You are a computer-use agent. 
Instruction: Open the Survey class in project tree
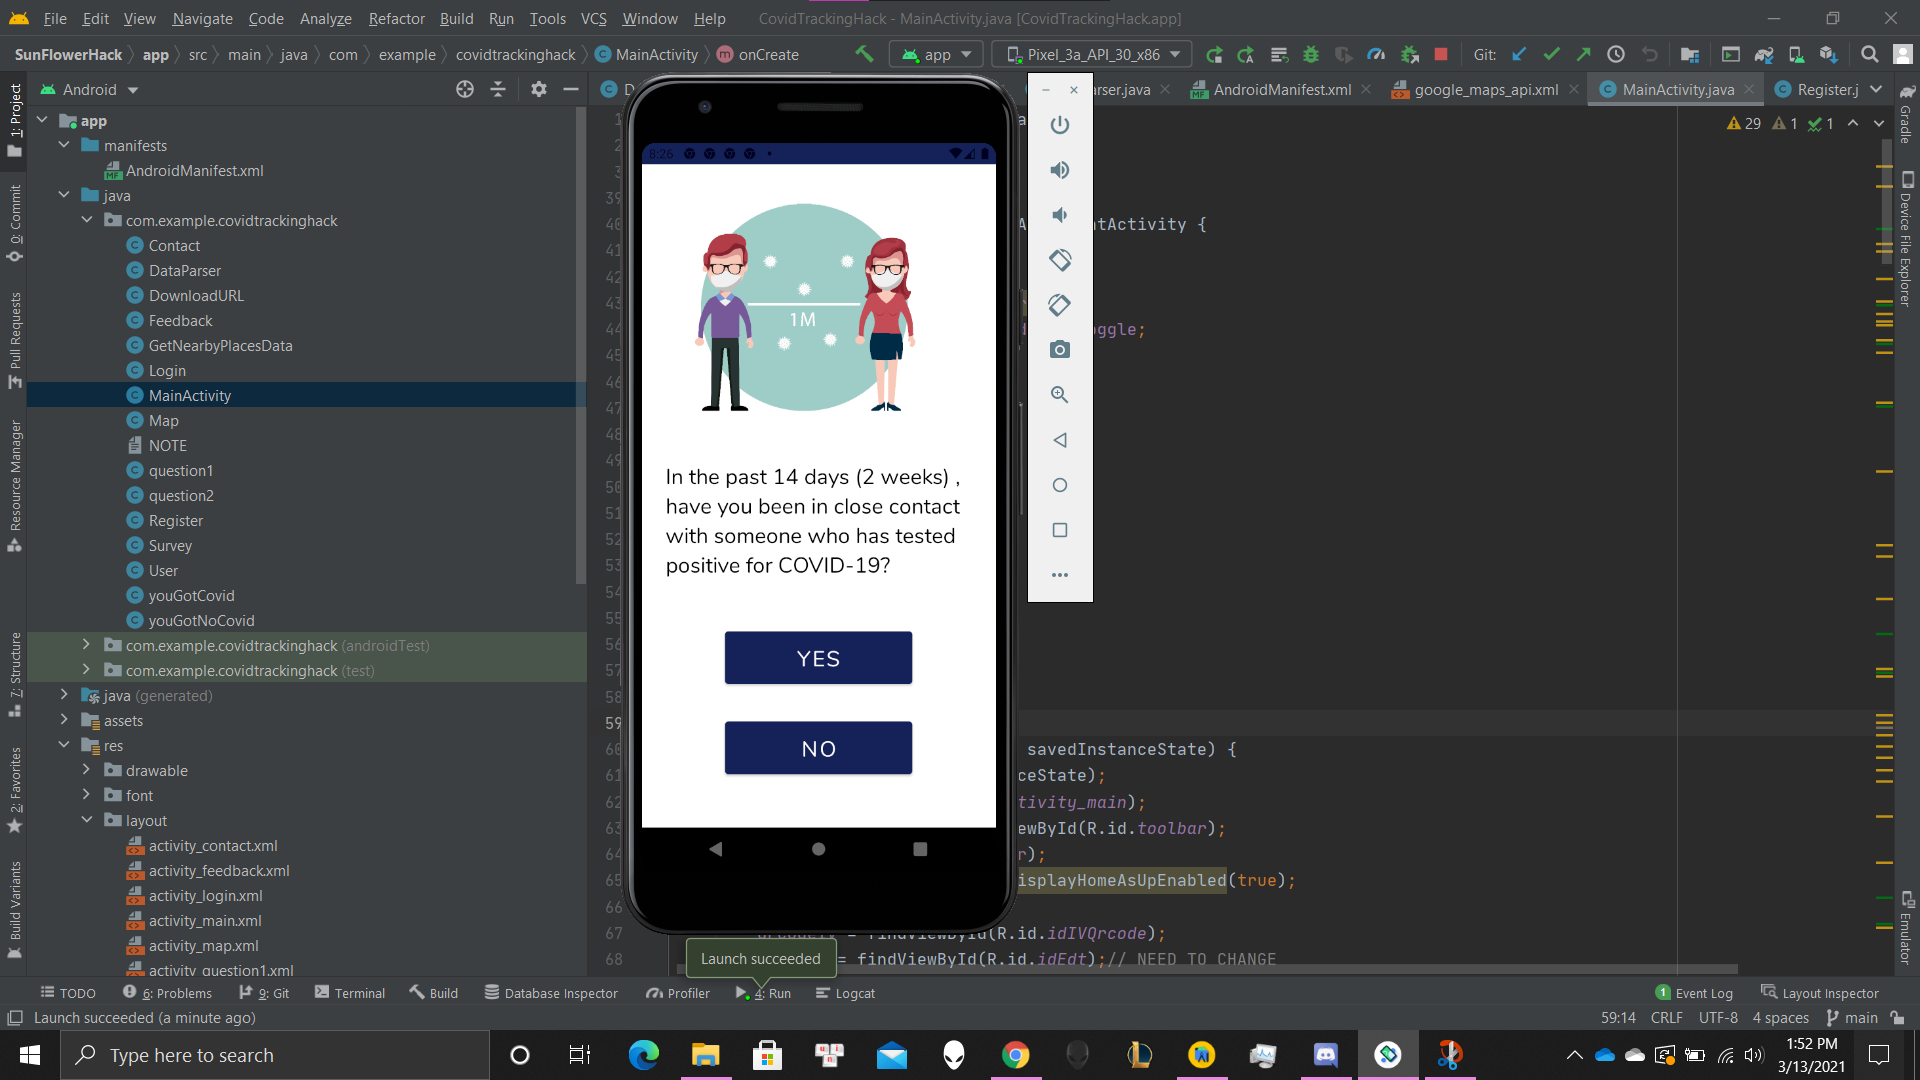click(x=170, y=546)
